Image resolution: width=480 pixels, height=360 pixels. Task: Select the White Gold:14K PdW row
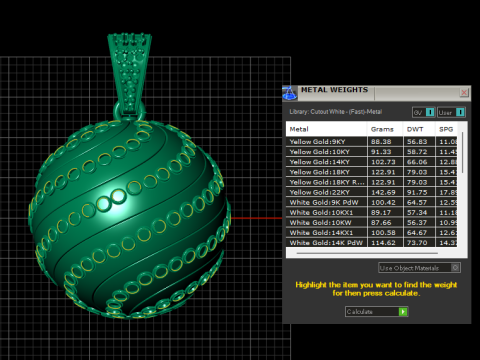coord(371,243)
